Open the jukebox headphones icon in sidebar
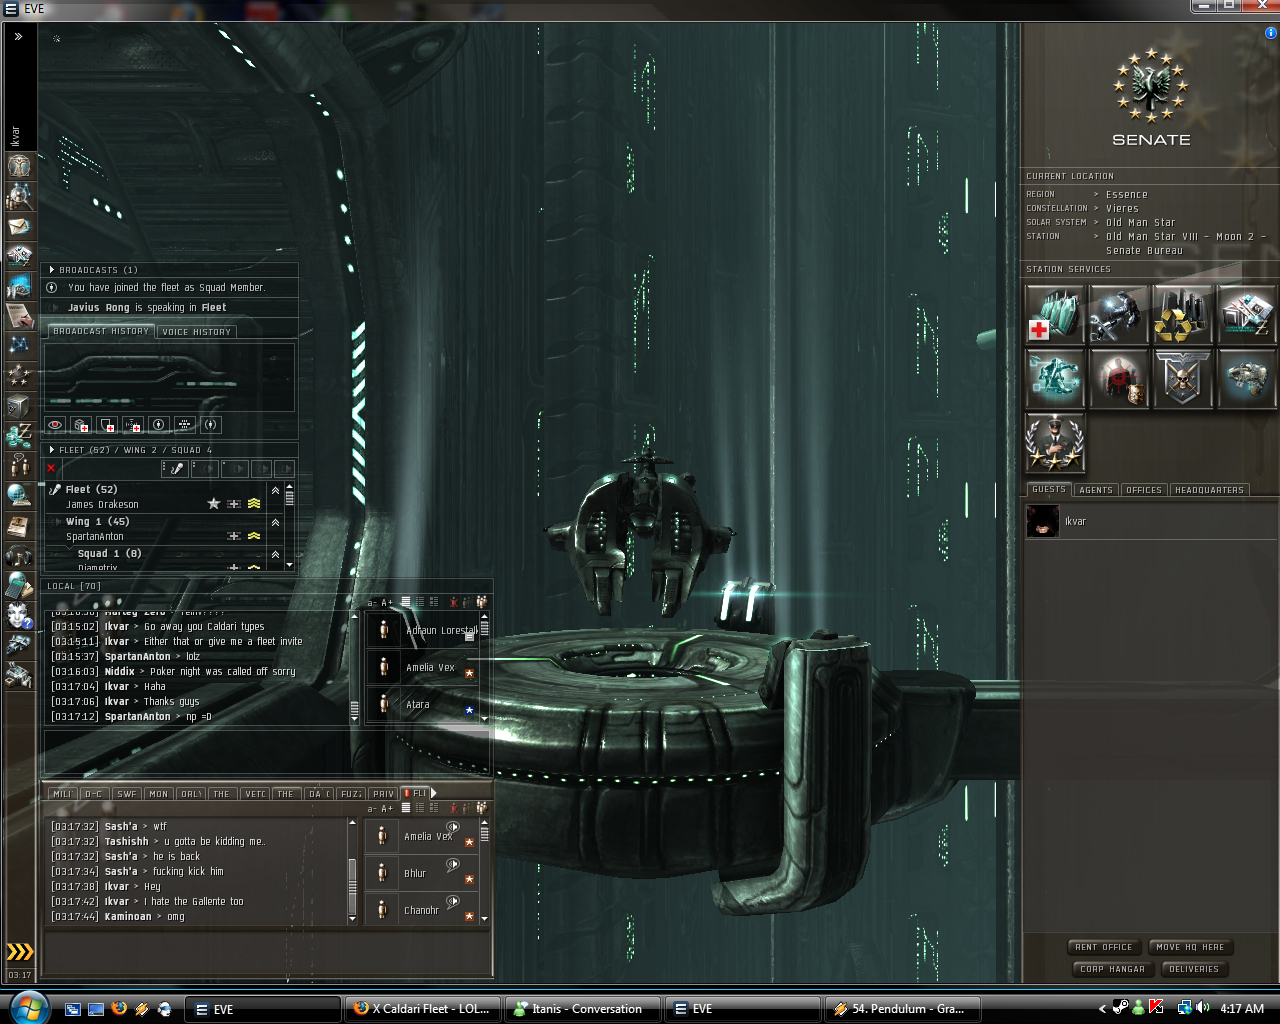The height and width of the screenshot is (1024, 1280). coord(19,556)
